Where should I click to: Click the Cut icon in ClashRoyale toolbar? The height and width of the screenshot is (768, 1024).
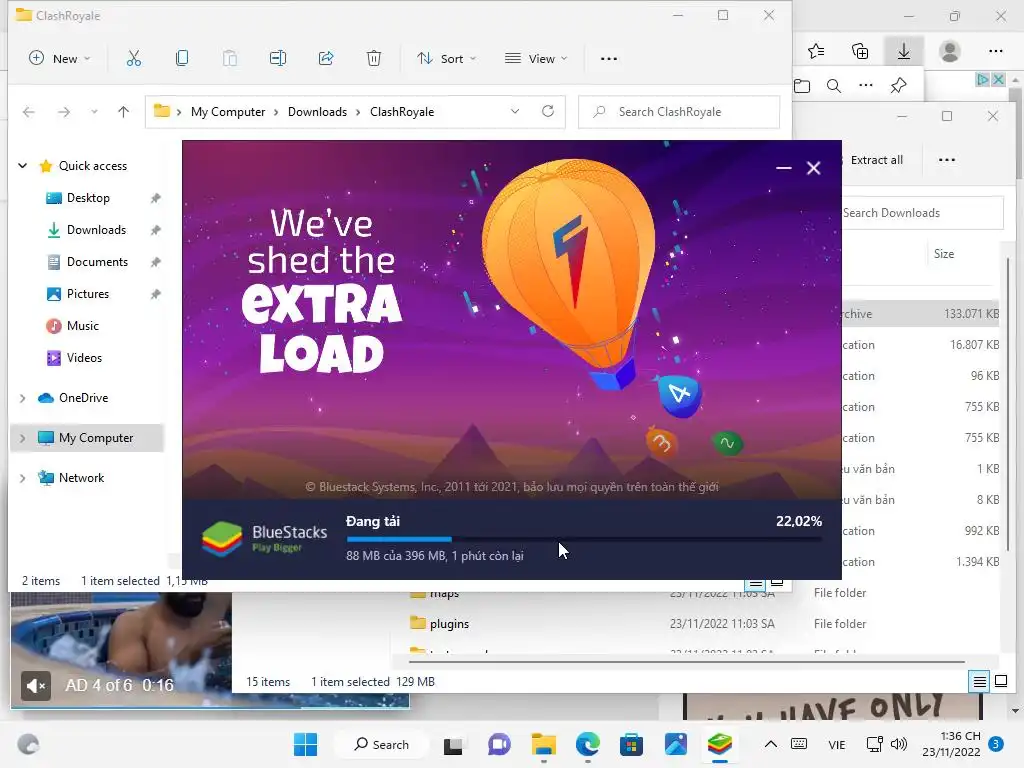134,59
